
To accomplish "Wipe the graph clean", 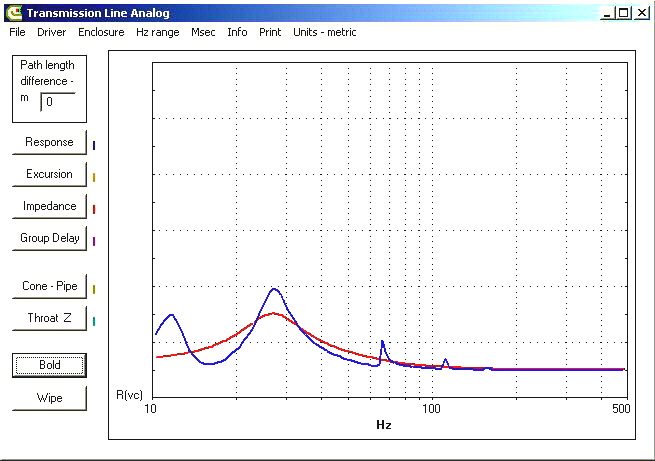I will 49,398.
